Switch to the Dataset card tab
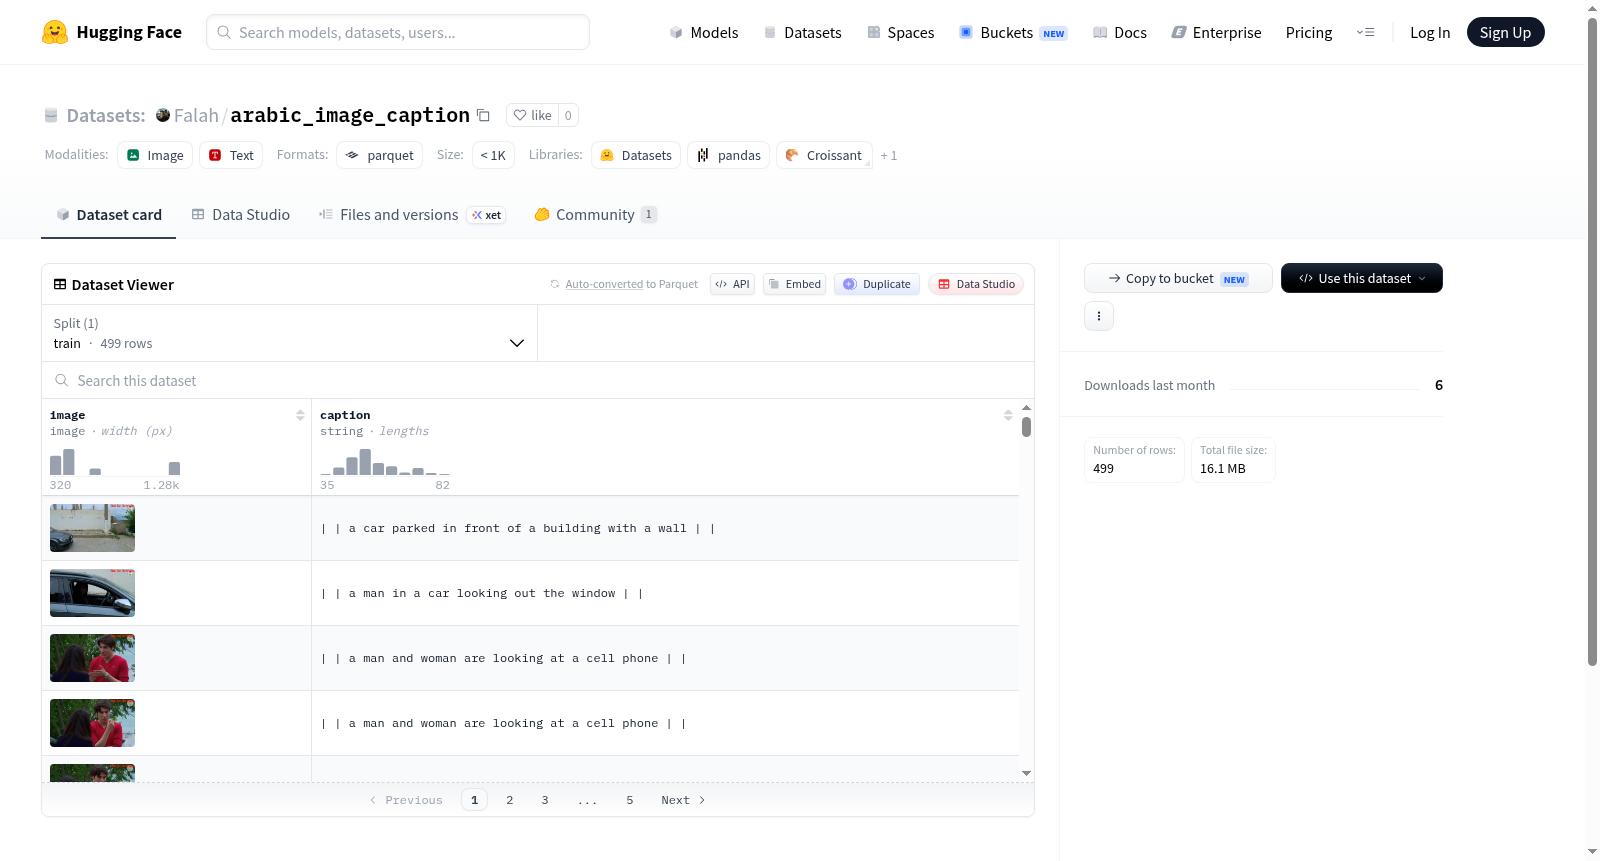The width and height of the screenshot is (1600, 861). pos(108,214)
